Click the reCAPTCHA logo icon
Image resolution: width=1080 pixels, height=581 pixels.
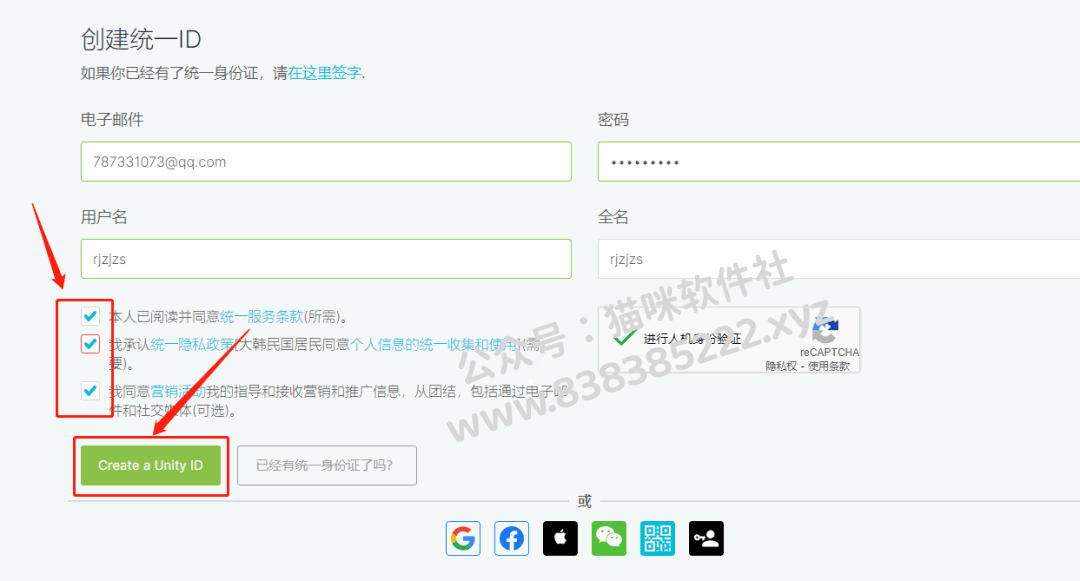click(x=825, y=330)
